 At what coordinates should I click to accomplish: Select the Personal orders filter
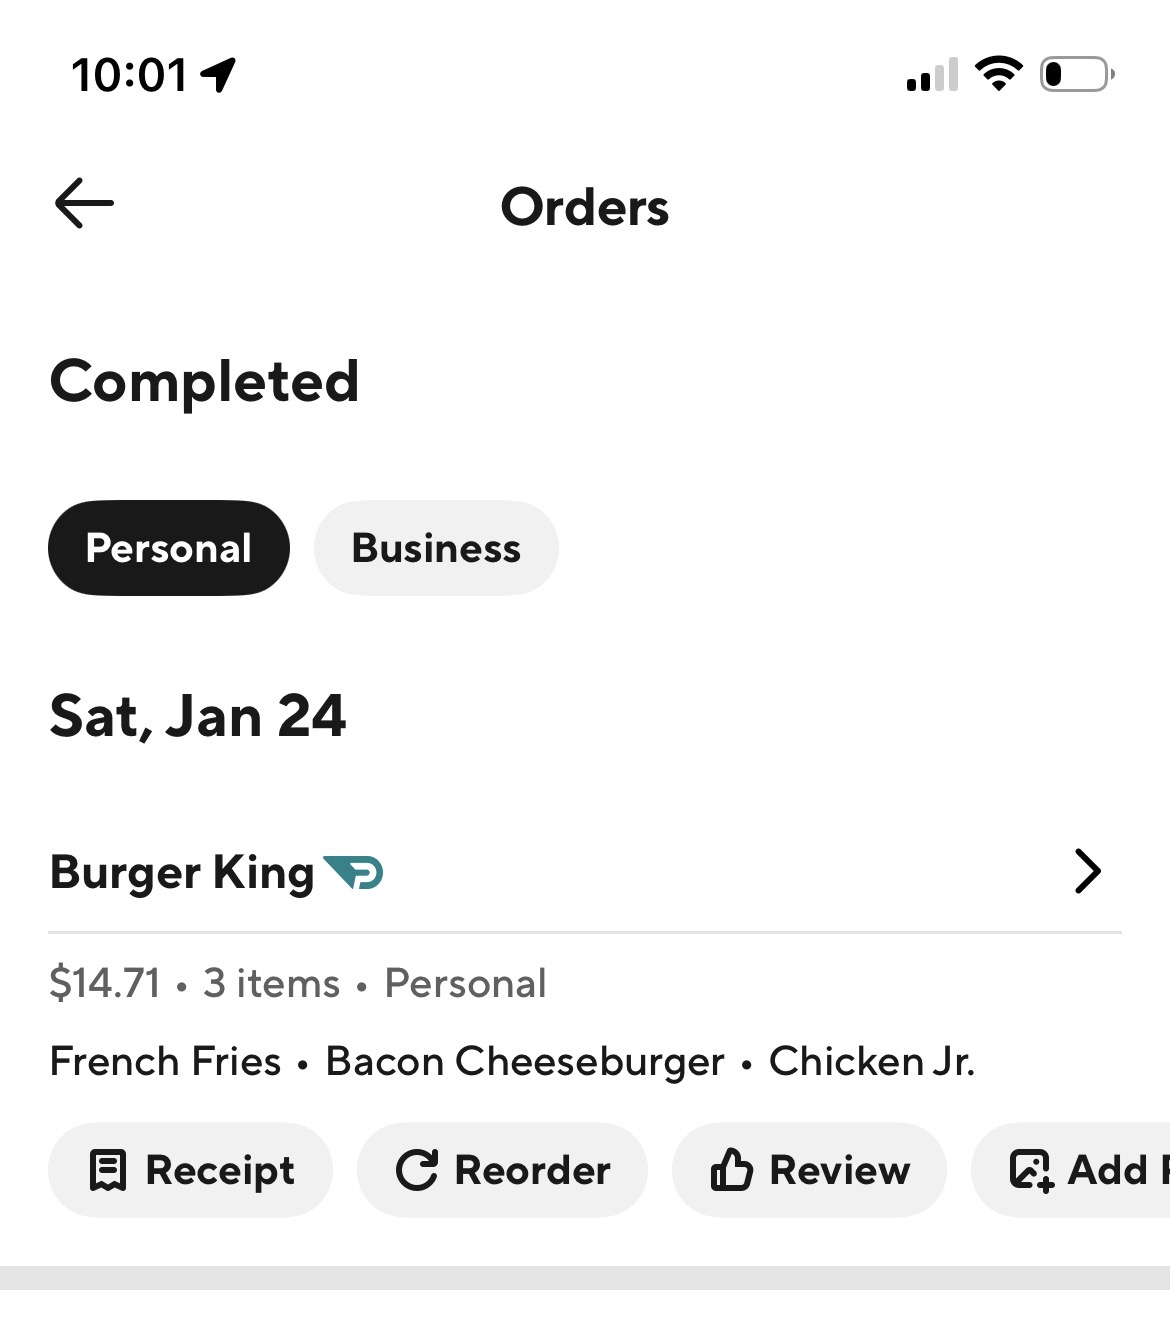pyautogui.click(x=169, y=548)
